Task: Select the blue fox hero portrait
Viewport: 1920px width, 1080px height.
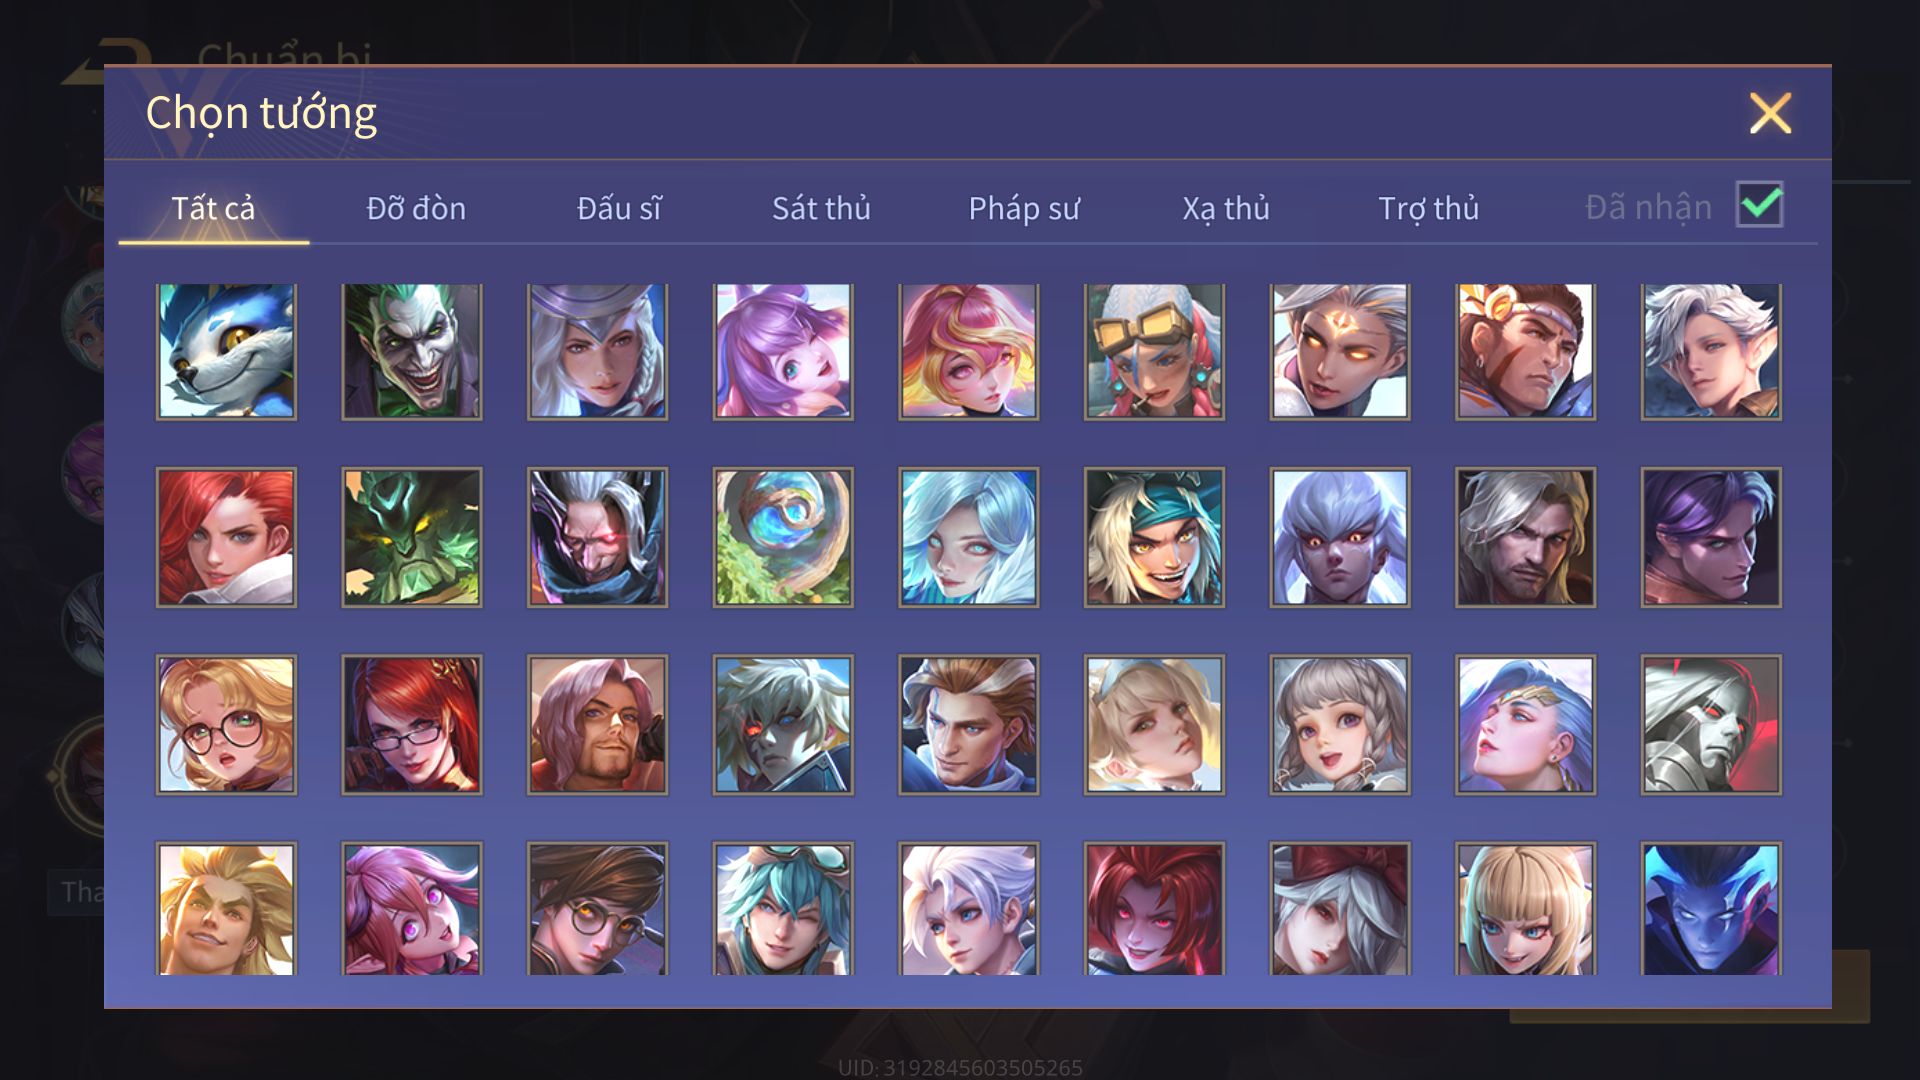Action: 226,351
